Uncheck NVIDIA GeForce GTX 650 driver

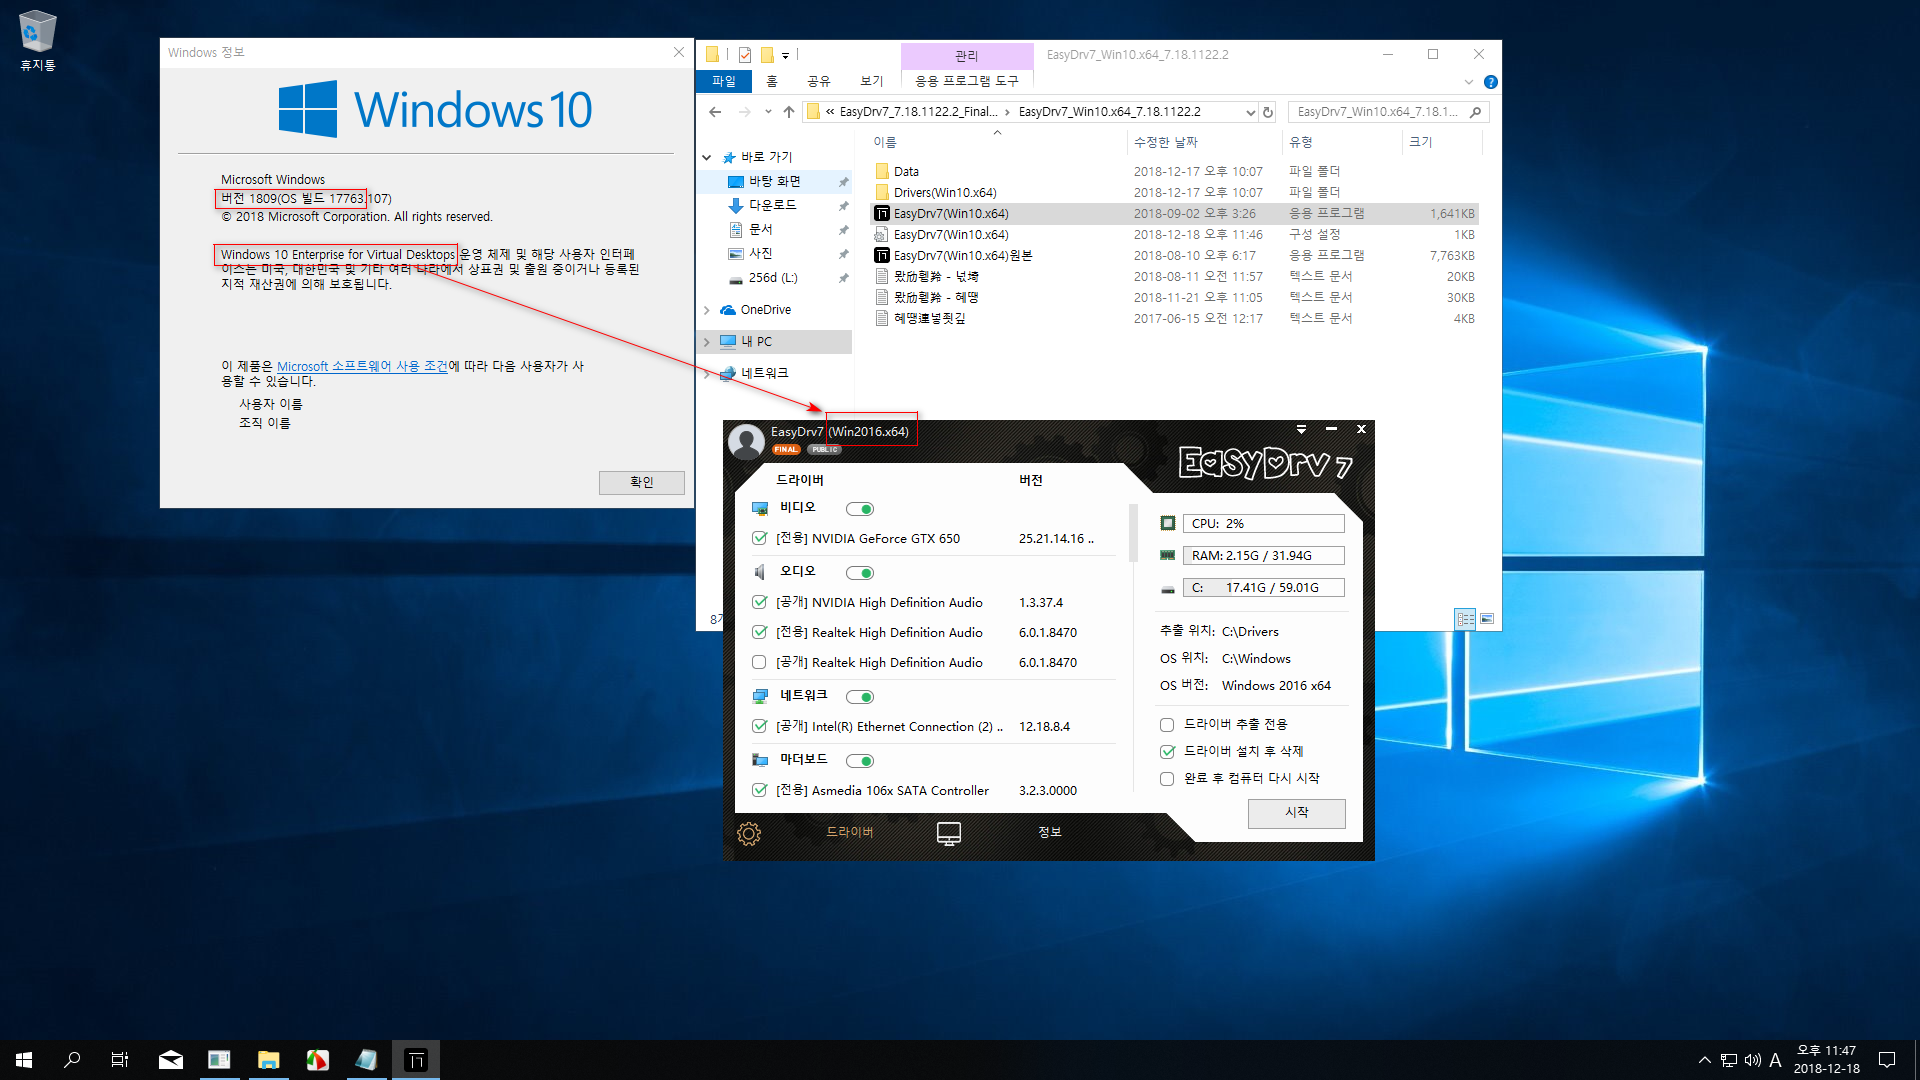click(759, 538)
